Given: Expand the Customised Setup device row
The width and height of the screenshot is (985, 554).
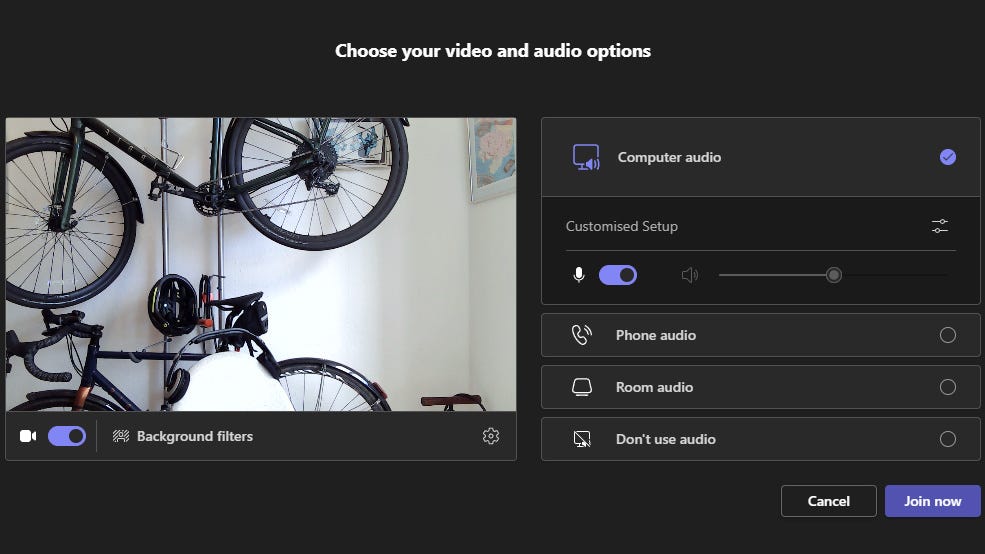Looking at the screenshot, I should click(622, 226).
